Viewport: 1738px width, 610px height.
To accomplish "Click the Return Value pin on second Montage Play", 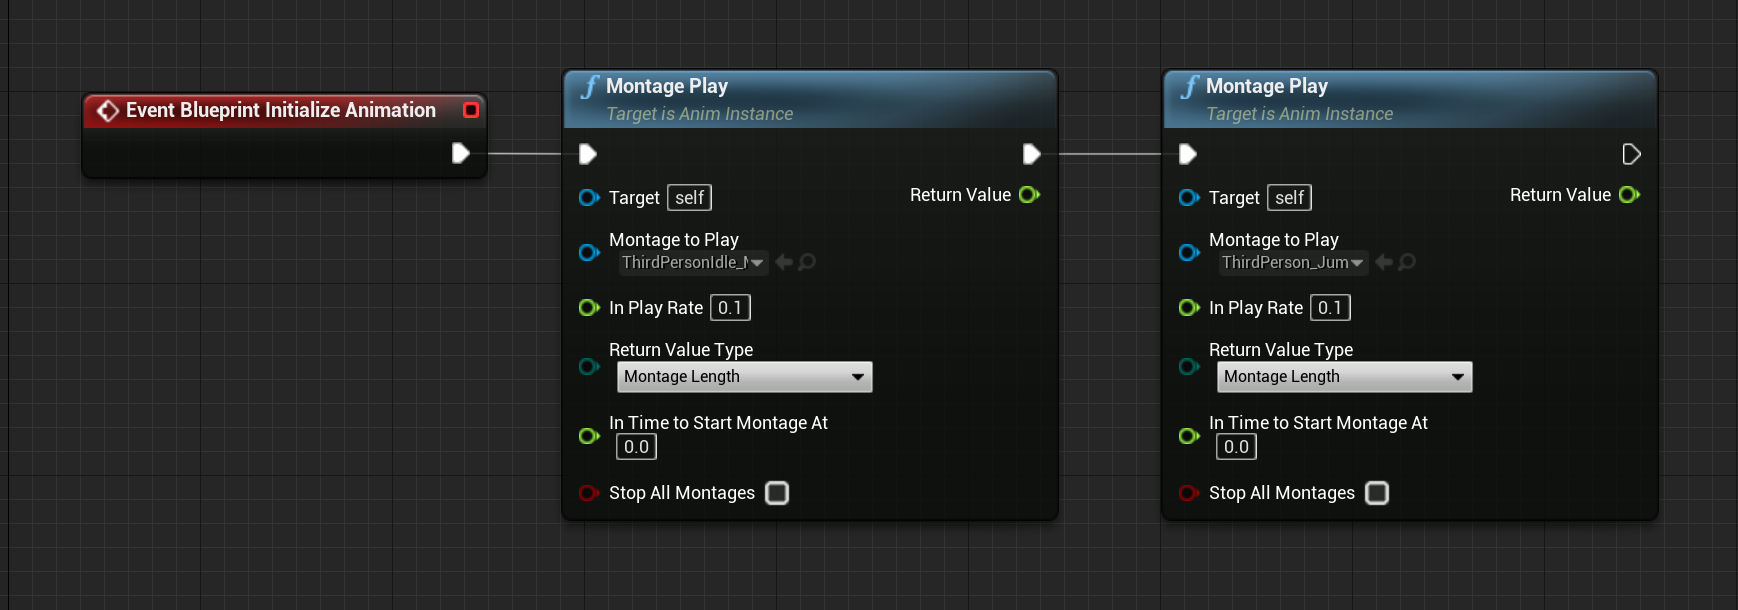I will pyautogui.click(x=1630, y=195).
